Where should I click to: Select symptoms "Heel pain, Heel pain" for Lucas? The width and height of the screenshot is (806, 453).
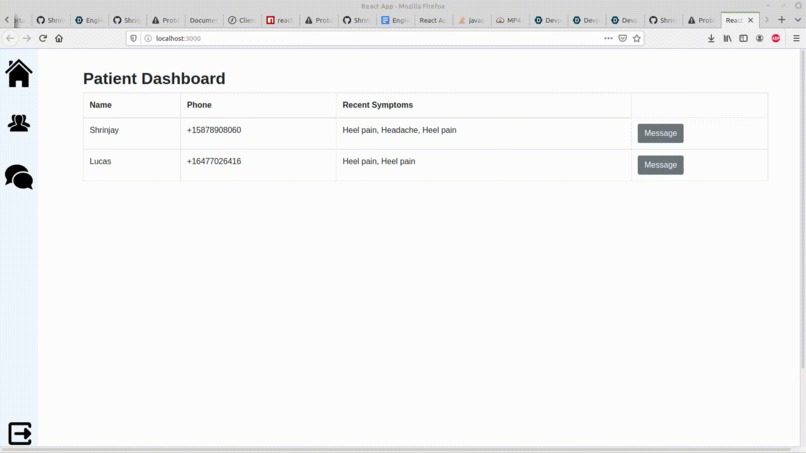(379, 161)
